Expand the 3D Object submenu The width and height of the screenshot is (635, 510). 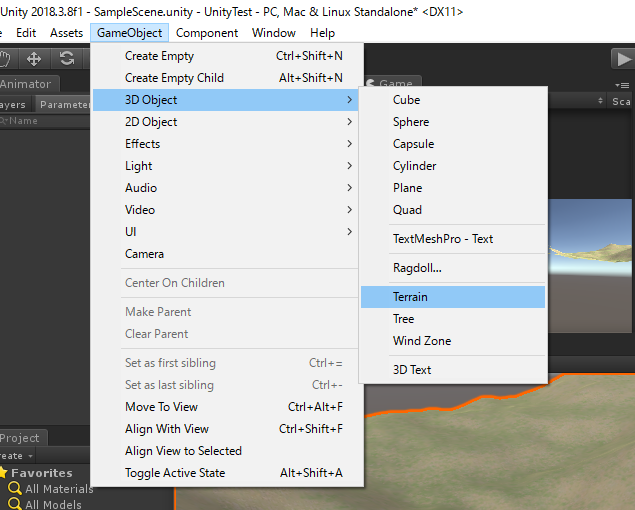click(x=226, y=100)
